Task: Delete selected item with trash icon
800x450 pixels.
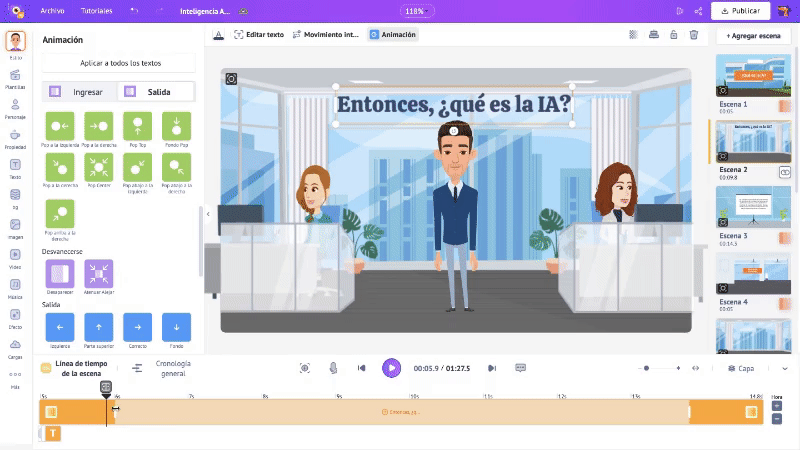Action: (693, 34)
